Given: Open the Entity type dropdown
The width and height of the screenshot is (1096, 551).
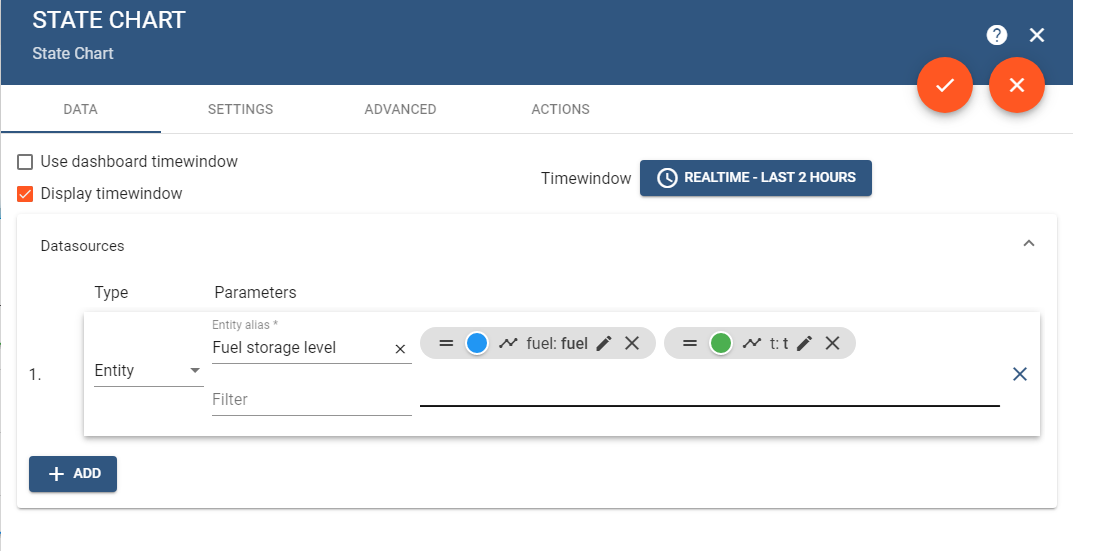Looking at the screenshot, I should coord(147,371).
